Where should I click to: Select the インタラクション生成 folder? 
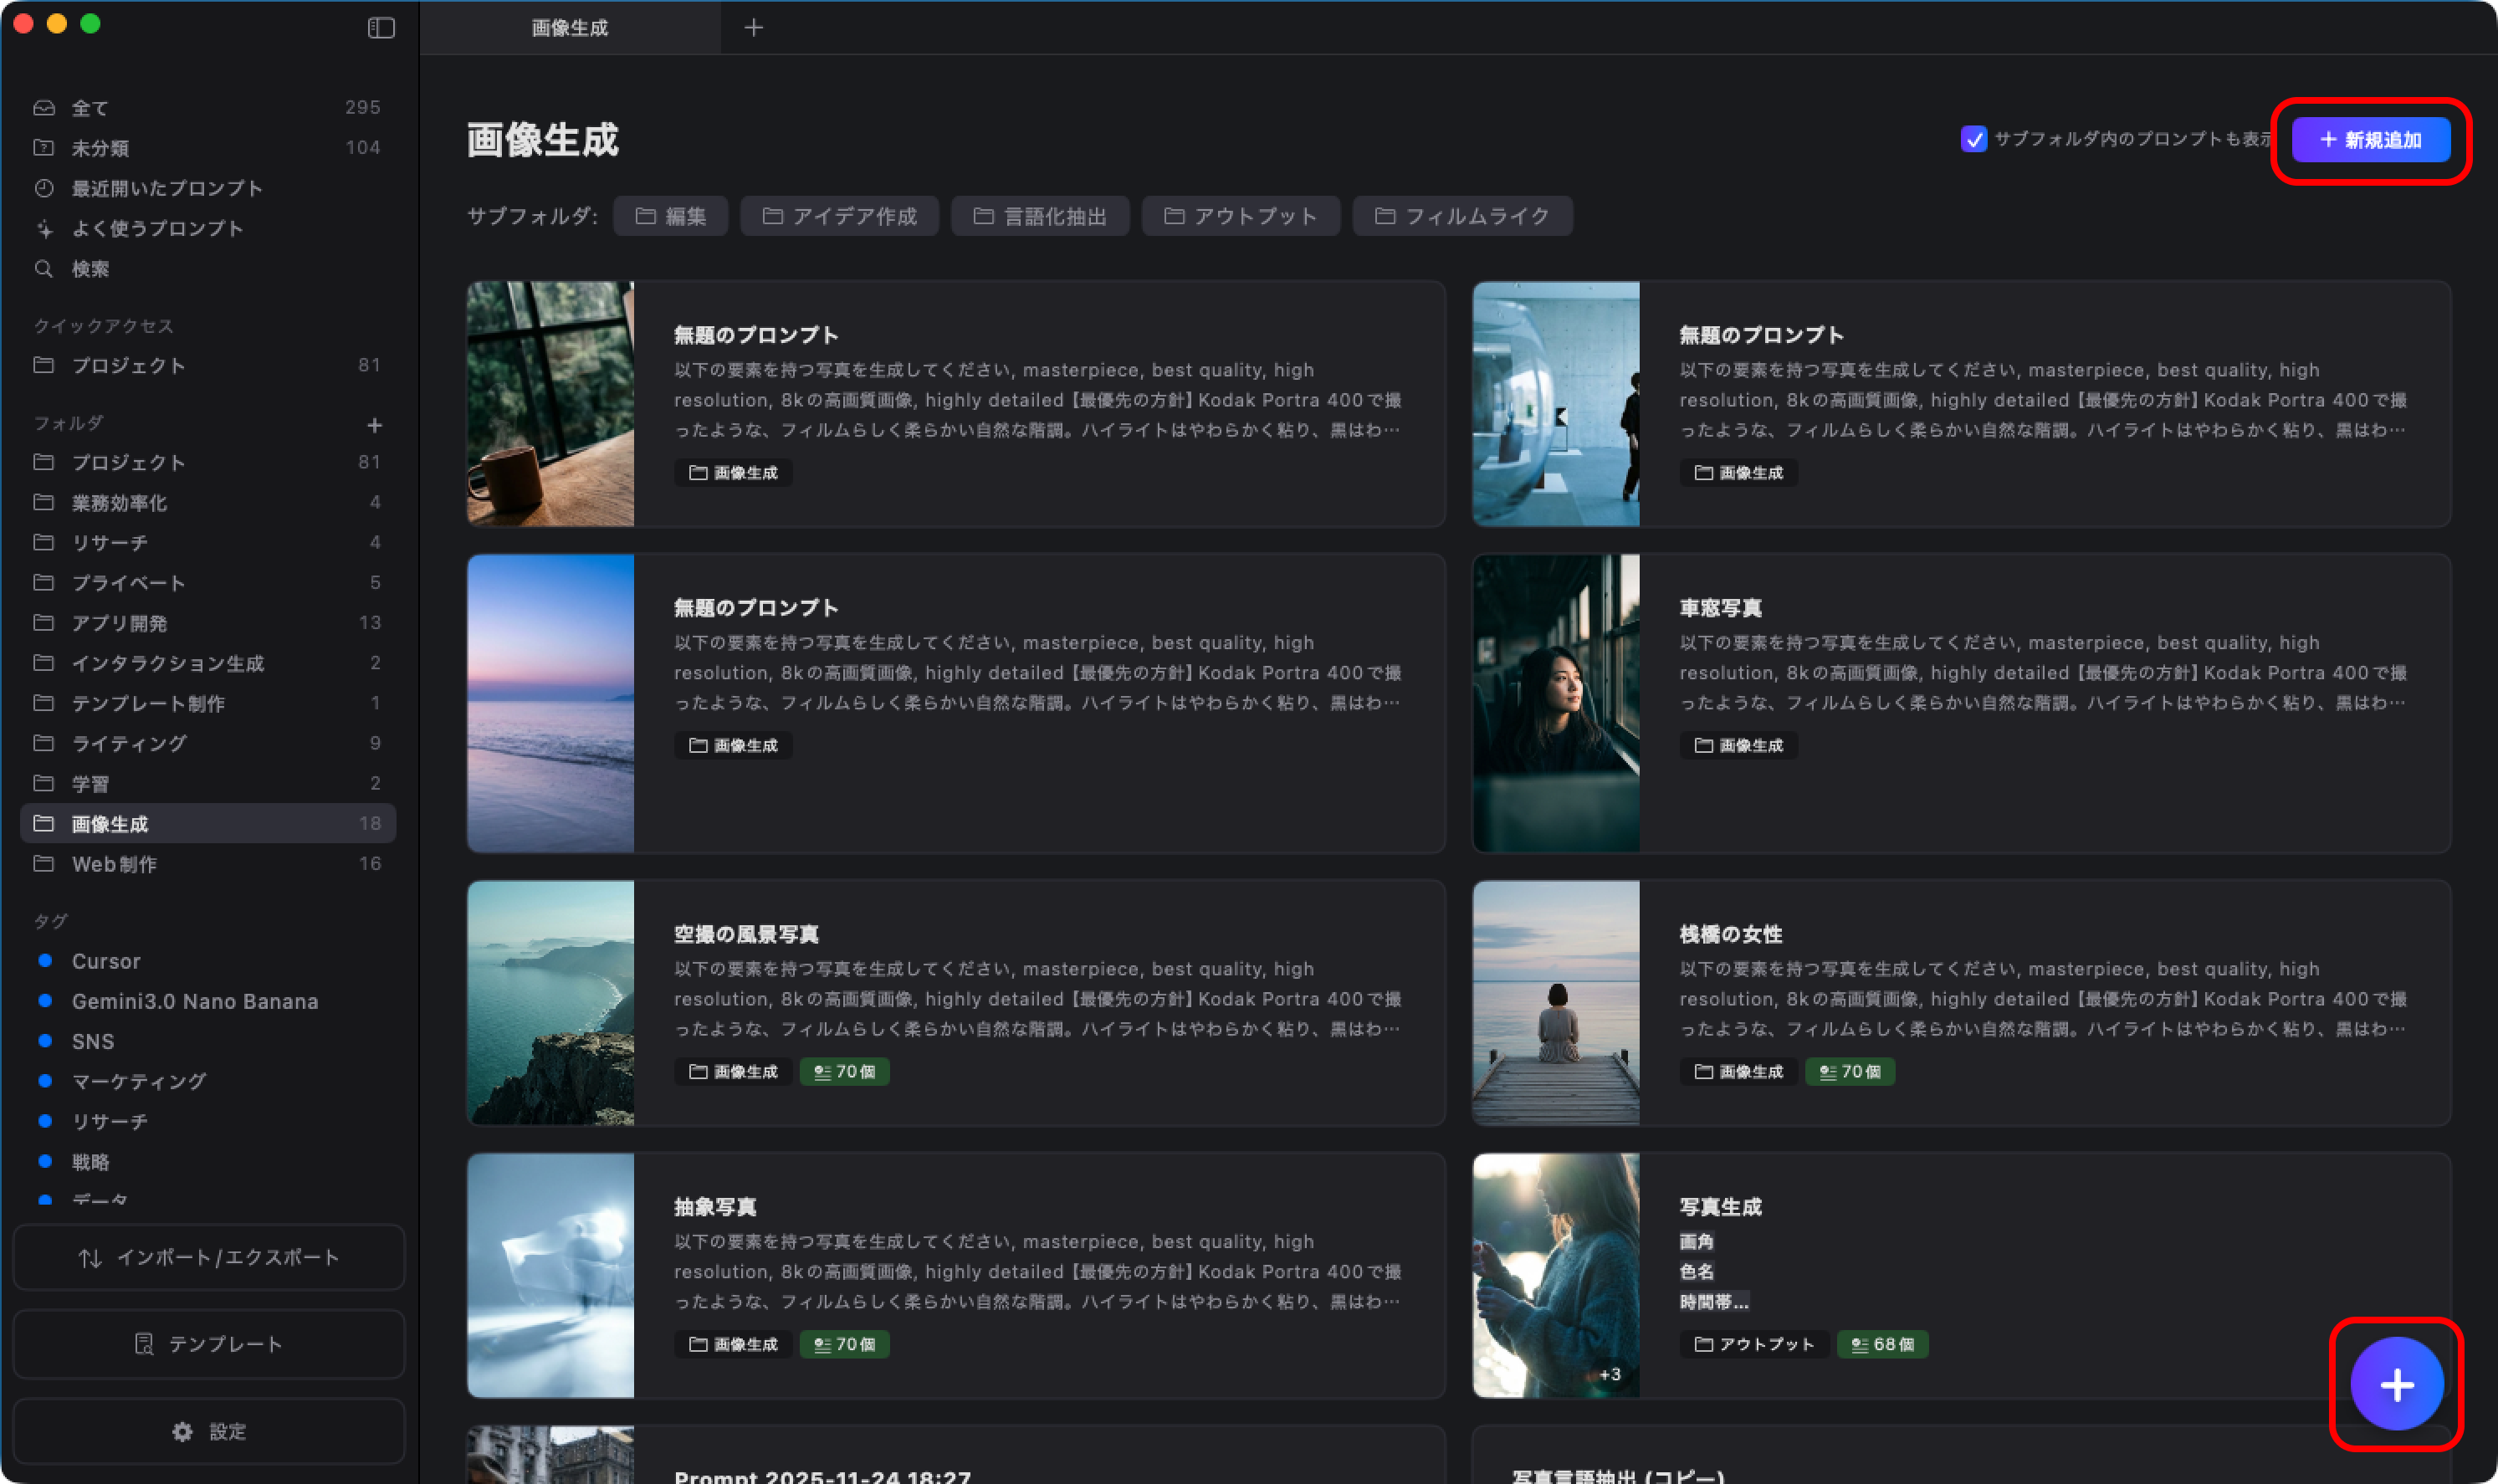point(208,663)
